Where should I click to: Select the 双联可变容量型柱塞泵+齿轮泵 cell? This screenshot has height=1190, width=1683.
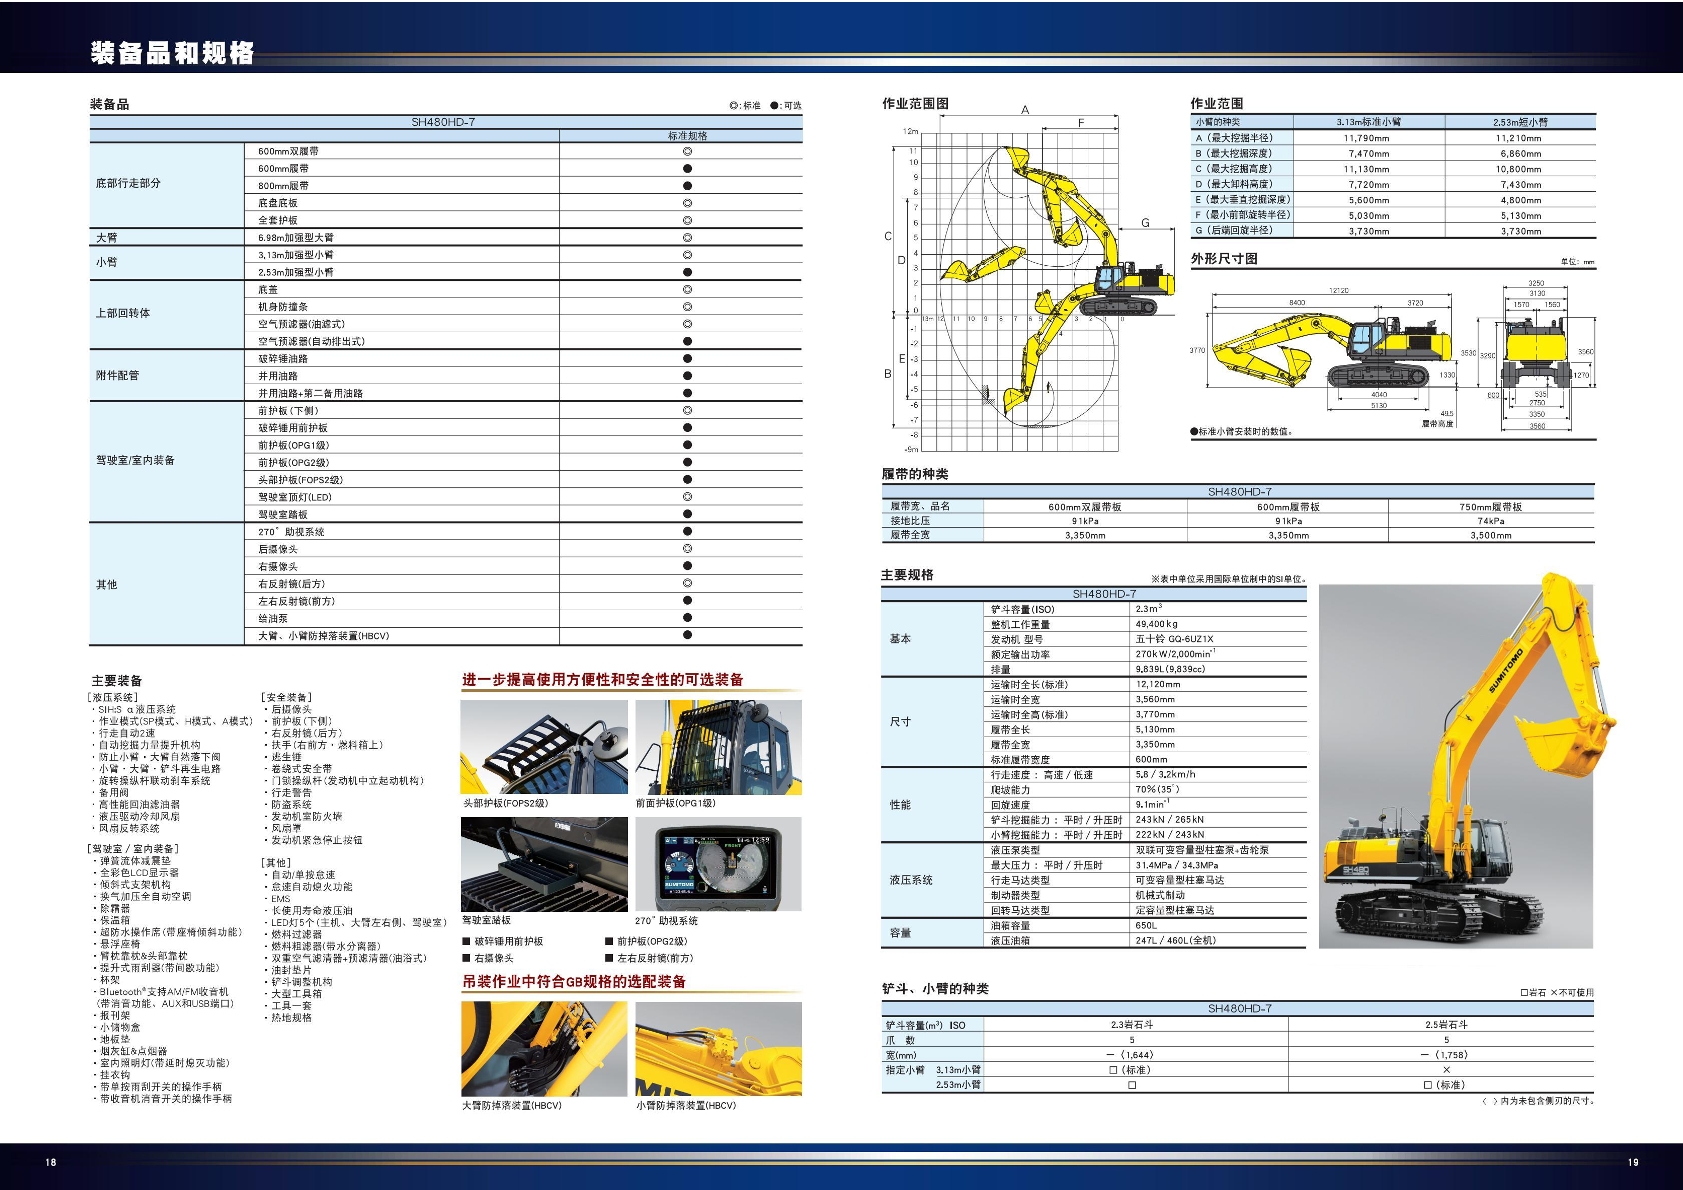(x=1219, y=850)
